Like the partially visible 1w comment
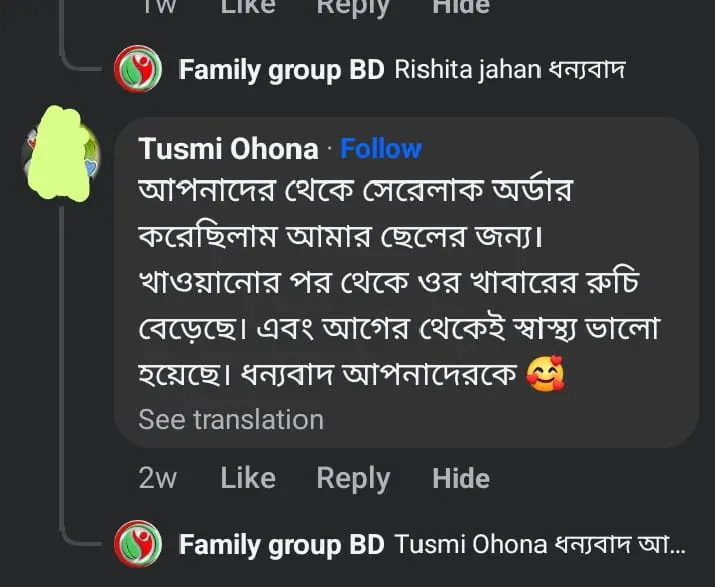The width and height of the screenshot is (715, 587). 248,6
